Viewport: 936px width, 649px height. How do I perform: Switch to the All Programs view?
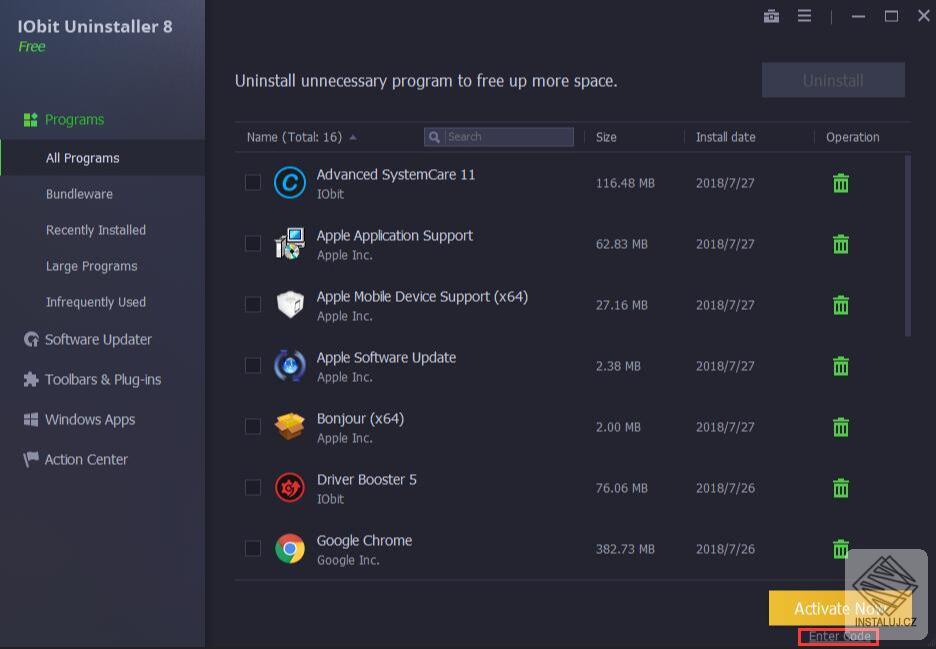click(x=83, y=157)
